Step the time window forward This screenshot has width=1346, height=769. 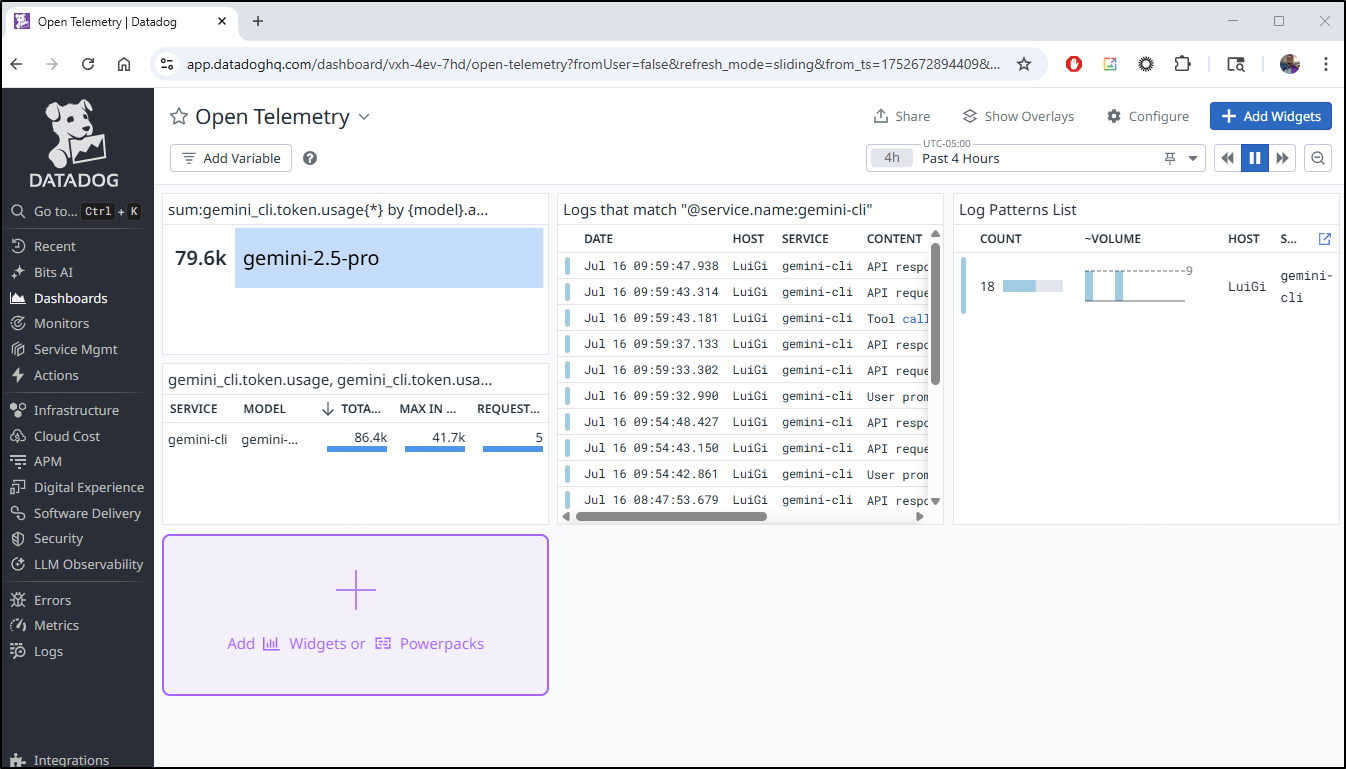[x=1282, y=158]
